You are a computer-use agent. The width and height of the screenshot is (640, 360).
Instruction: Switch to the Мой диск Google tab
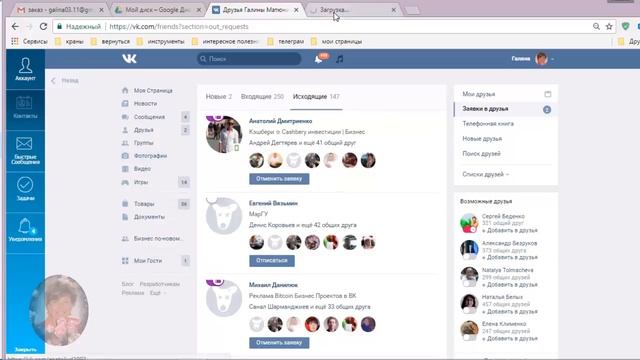pyautogui.click(x=158, y=10)
